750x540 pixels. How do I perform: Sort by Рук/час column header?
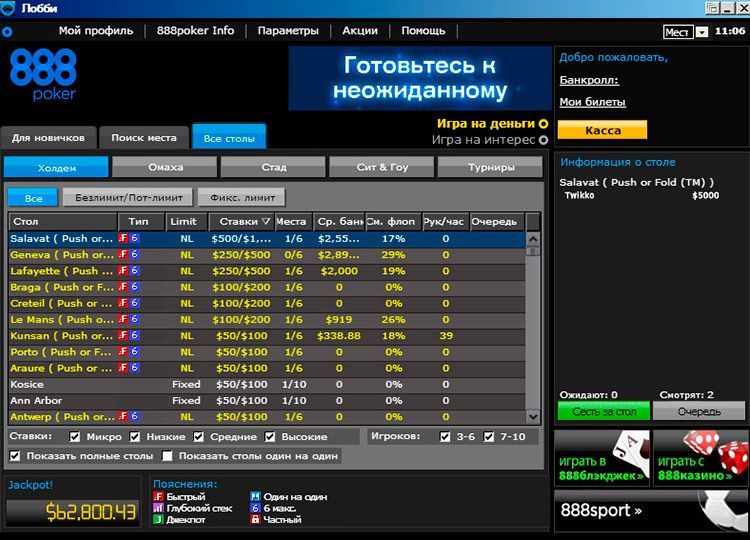445,221
